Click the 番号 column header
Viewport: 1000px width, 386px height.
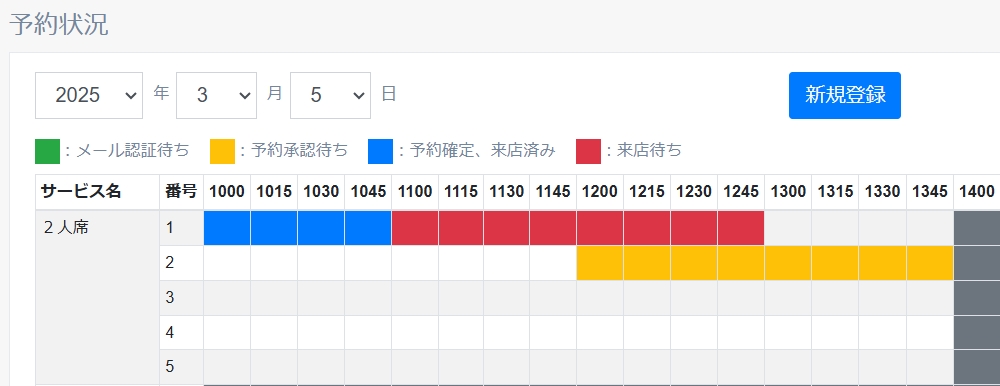[x=182, y=191]
